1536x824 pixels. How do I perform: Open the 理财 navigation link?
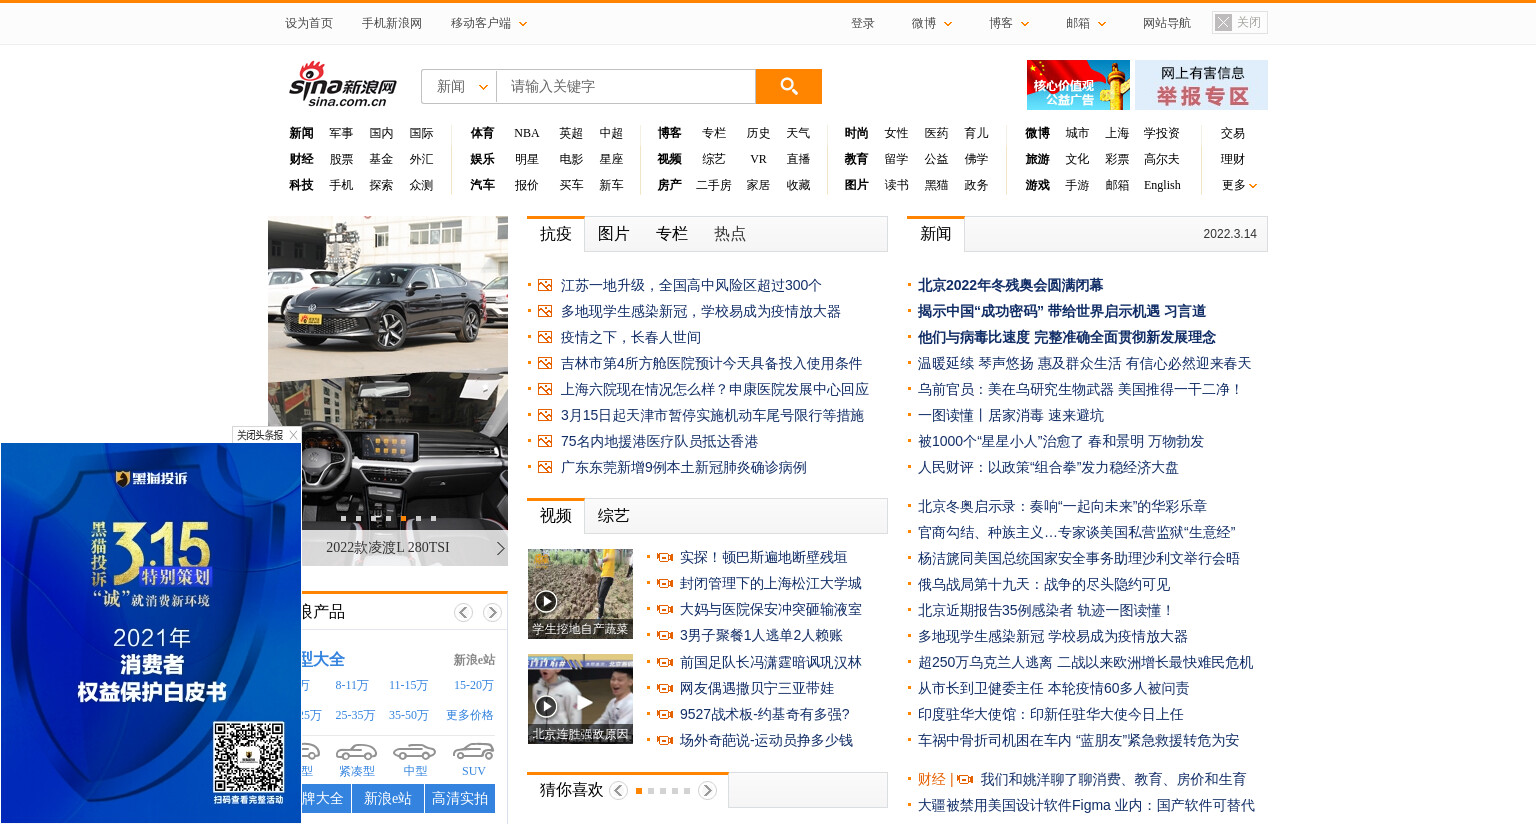[x=1233, y=159]
